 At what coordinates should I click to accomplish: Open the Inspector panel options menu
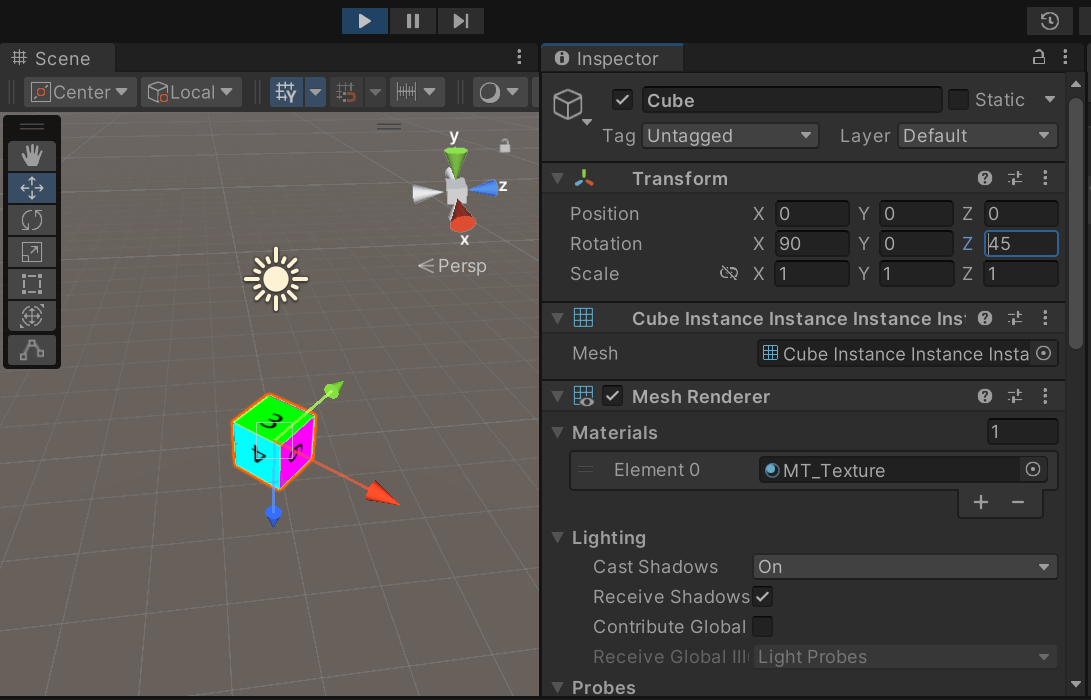click(x=1065, y=57)
